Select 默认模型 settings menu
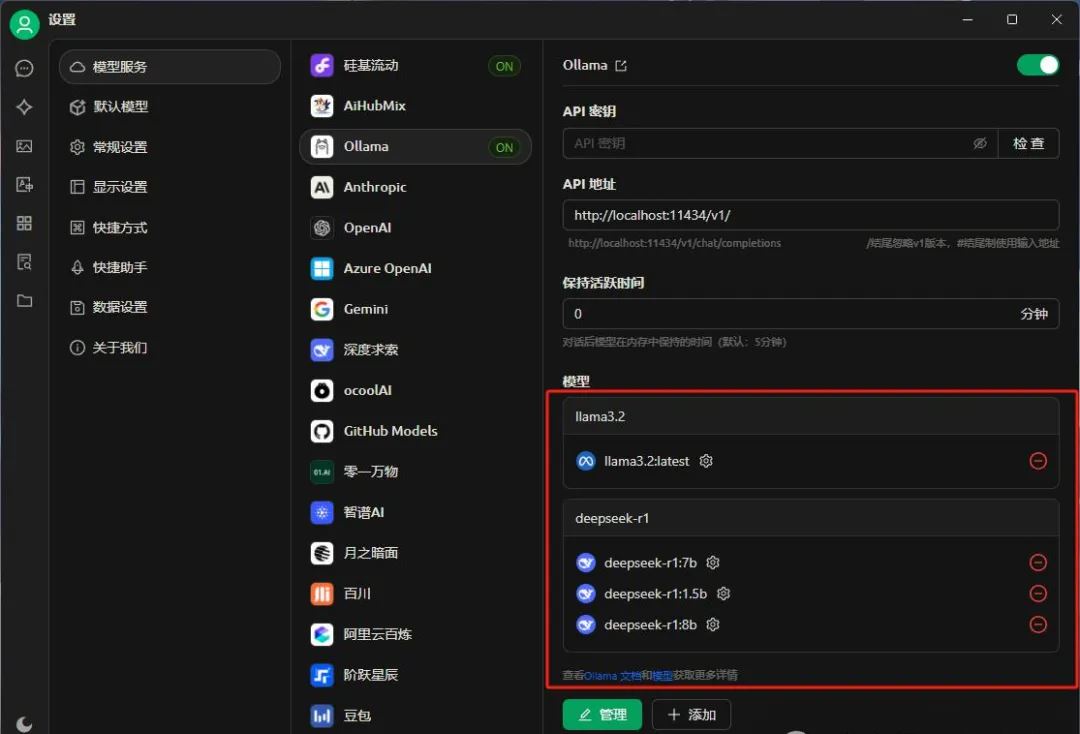This screenshot has height=734, width=1080. click(169, 107)
